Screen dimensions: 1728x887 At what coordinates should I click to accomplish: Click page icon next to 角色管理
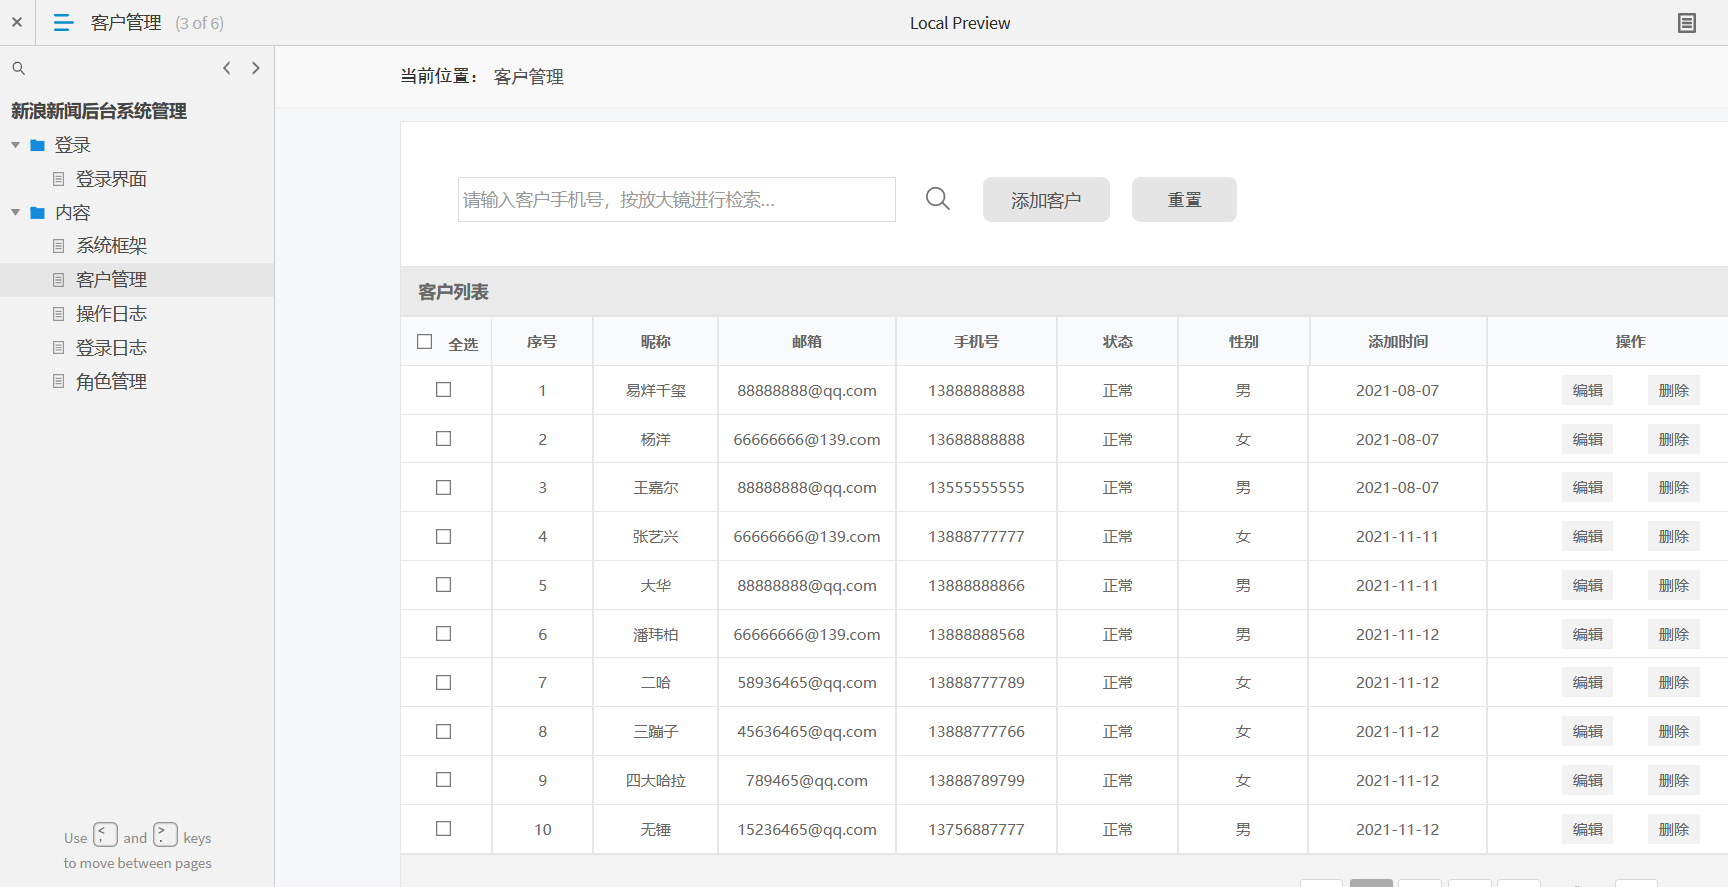pyautogui.click(x=59, y=382)
